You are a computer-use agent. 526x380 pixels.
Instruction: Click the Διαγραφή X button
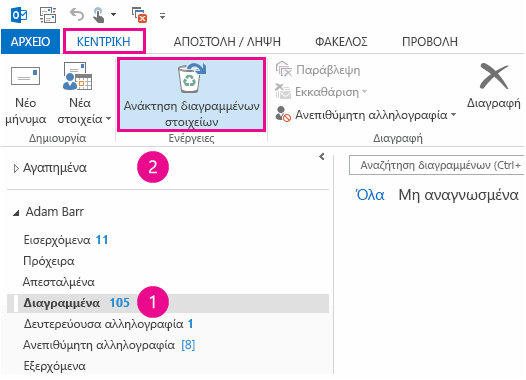pos(493,86)
